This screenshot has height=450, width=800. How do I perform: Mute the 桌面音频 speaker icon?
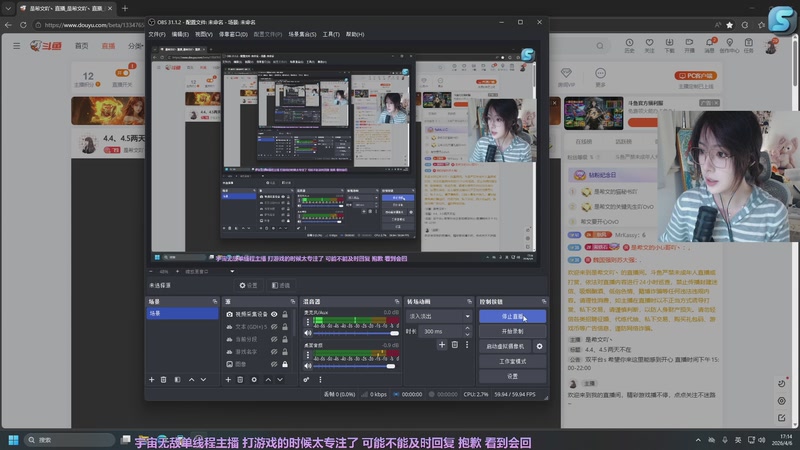308,366
